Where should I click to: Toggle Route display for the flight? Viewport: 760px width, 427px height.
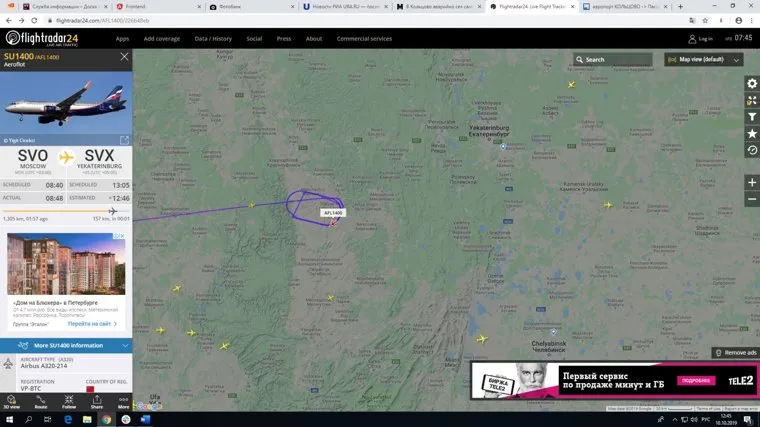point(41,400)
